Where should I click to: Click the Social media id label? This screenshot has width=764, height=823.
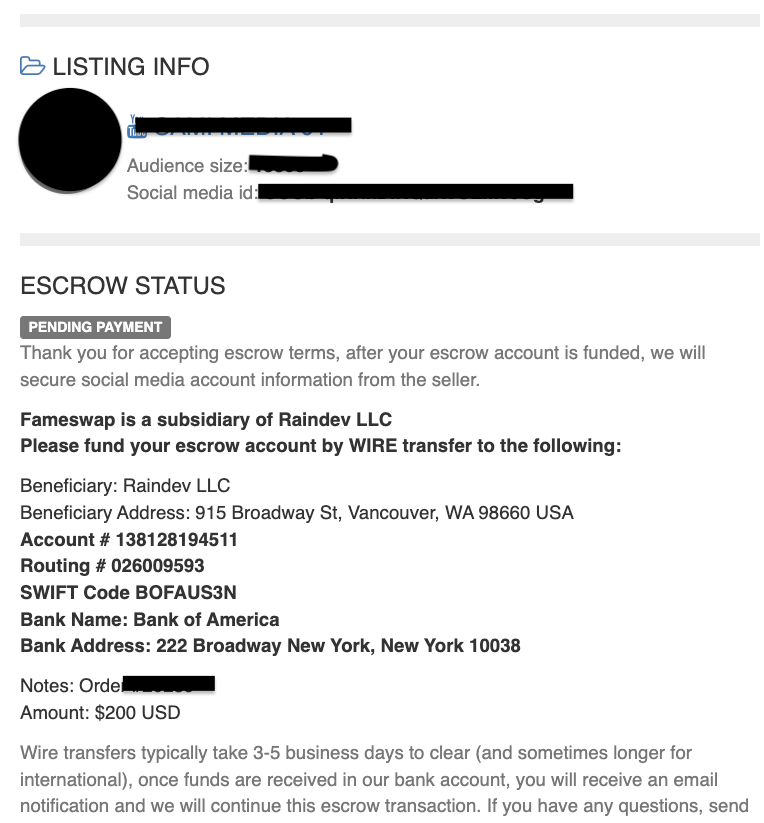tap(192, 193)
